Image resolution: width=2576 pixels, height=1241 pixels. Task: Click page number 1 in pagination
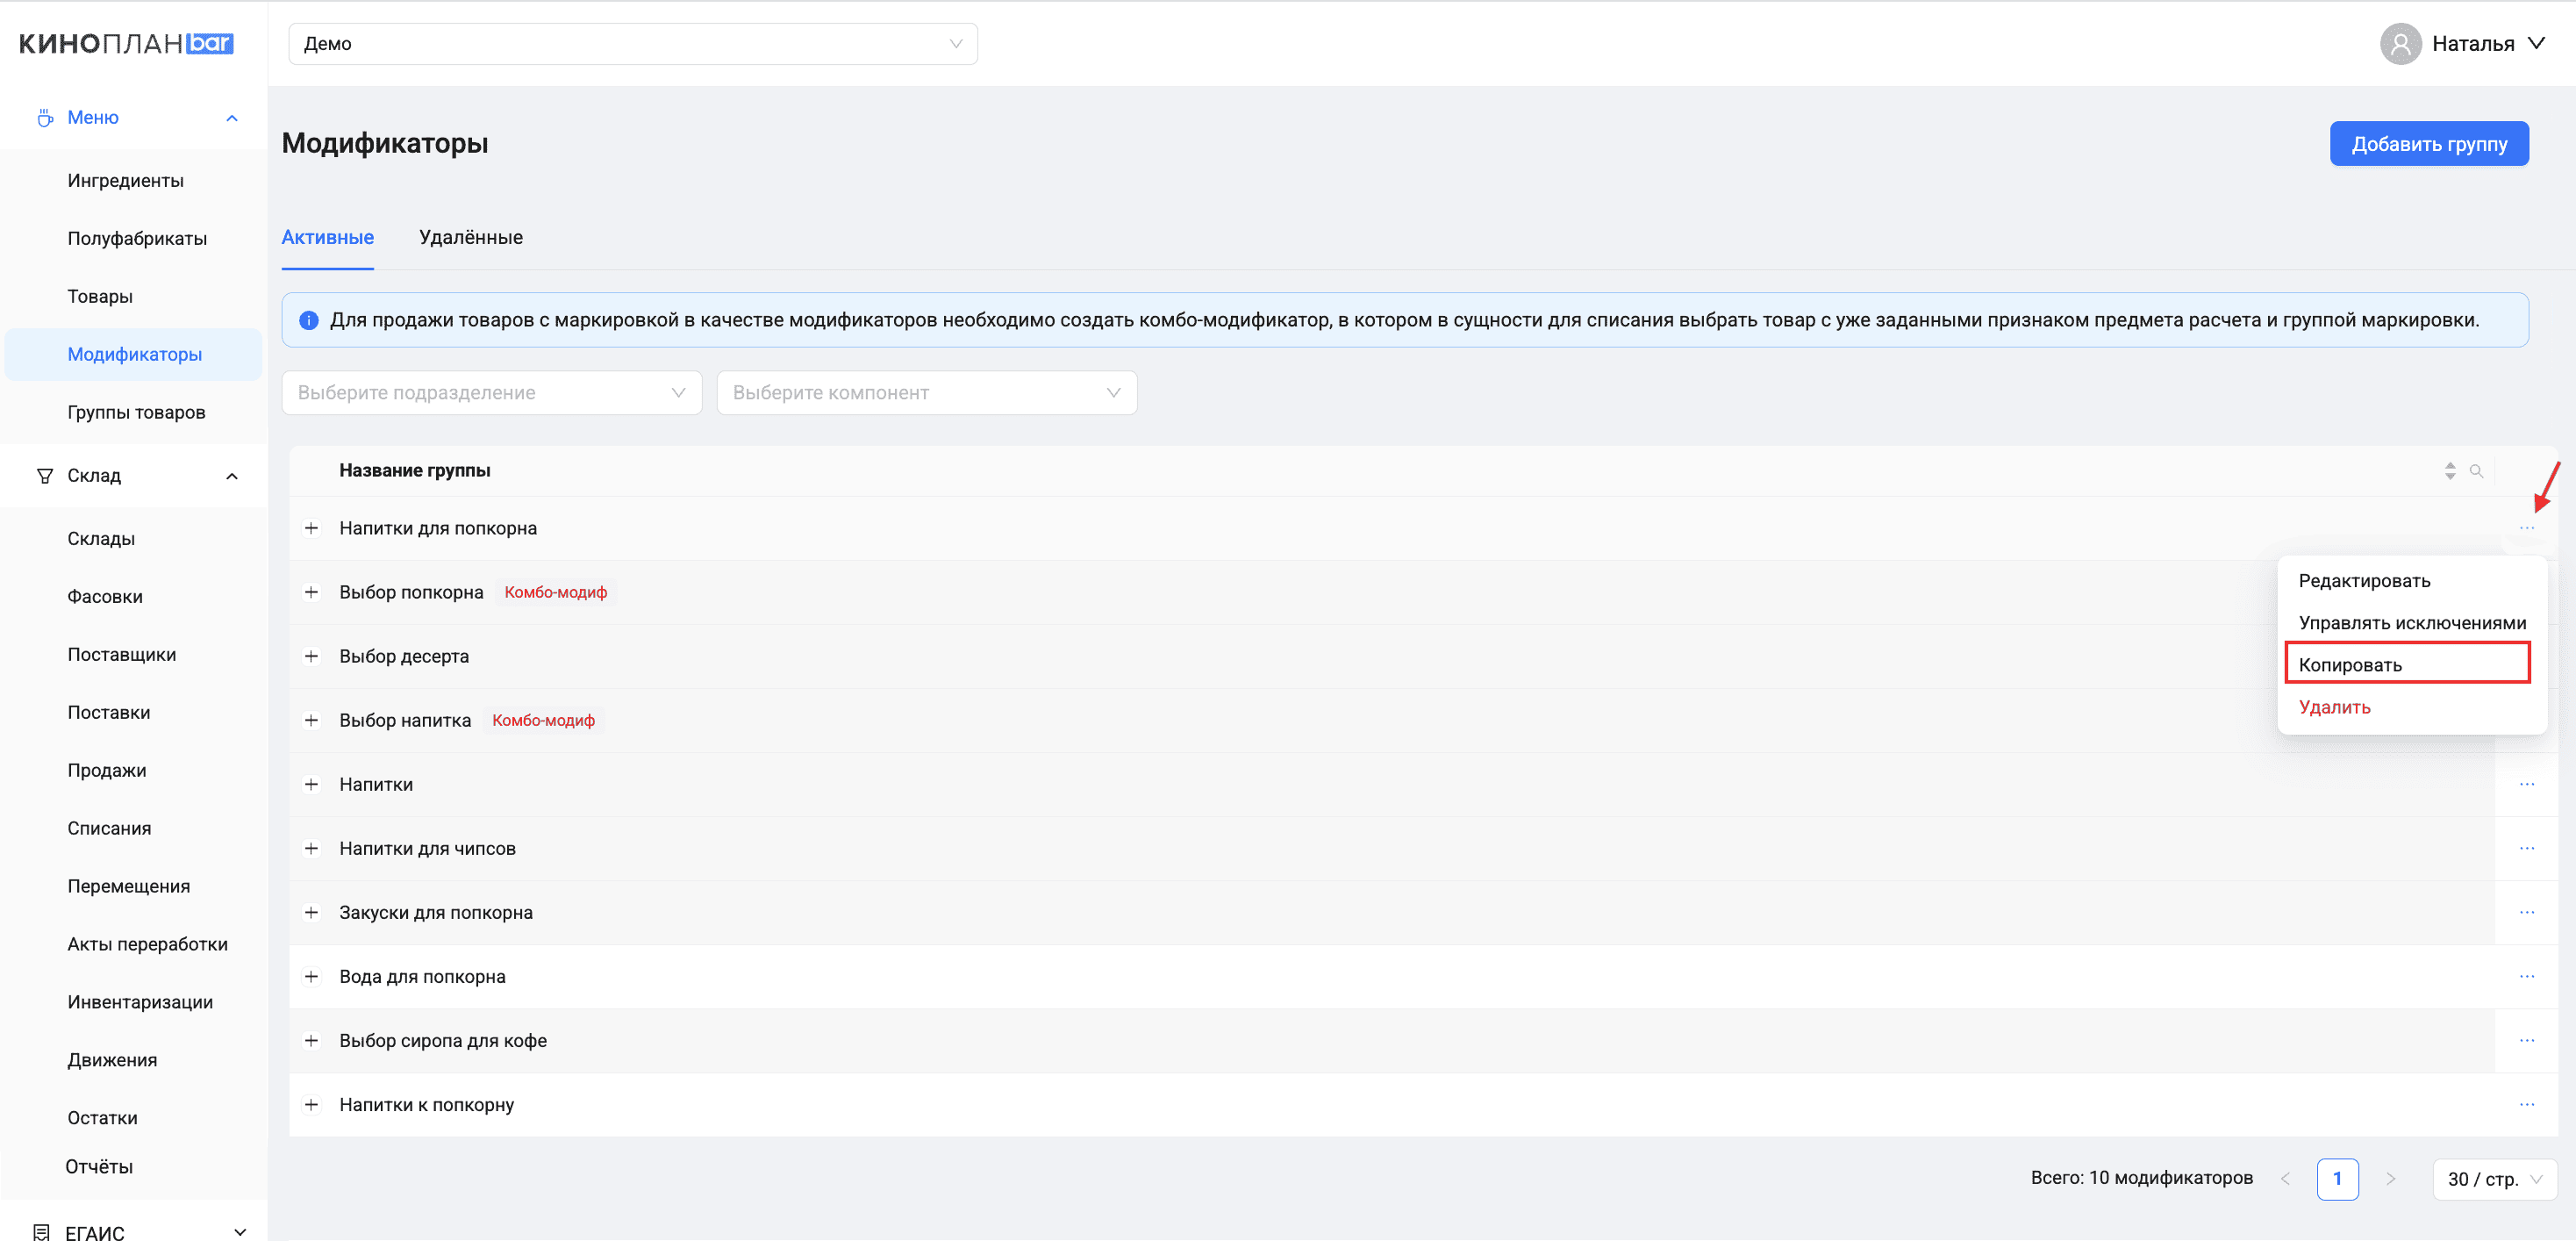[x=2336, y=1179]
